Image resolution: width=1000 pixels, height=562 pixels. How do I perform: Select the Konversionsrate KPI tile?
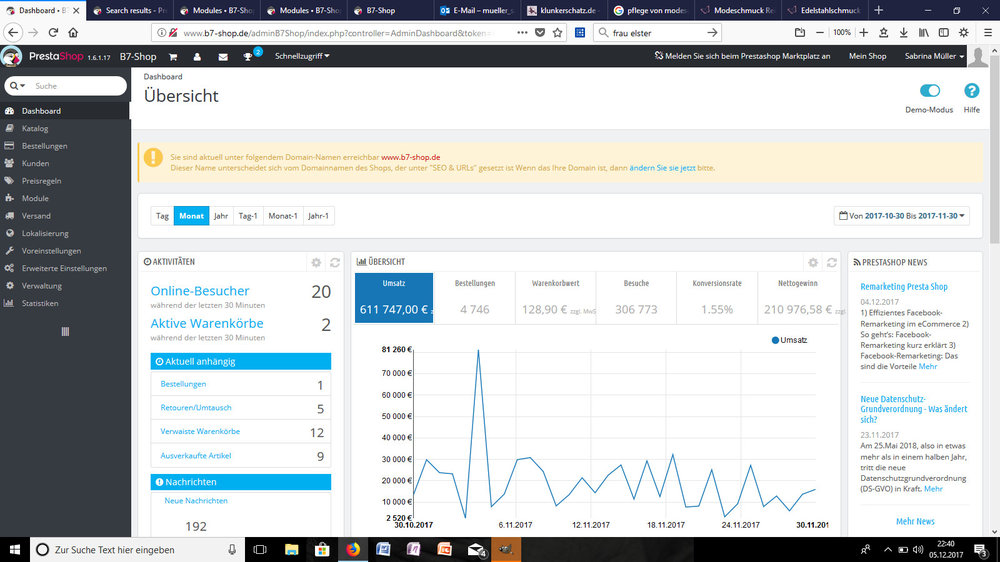click(717, 298)
